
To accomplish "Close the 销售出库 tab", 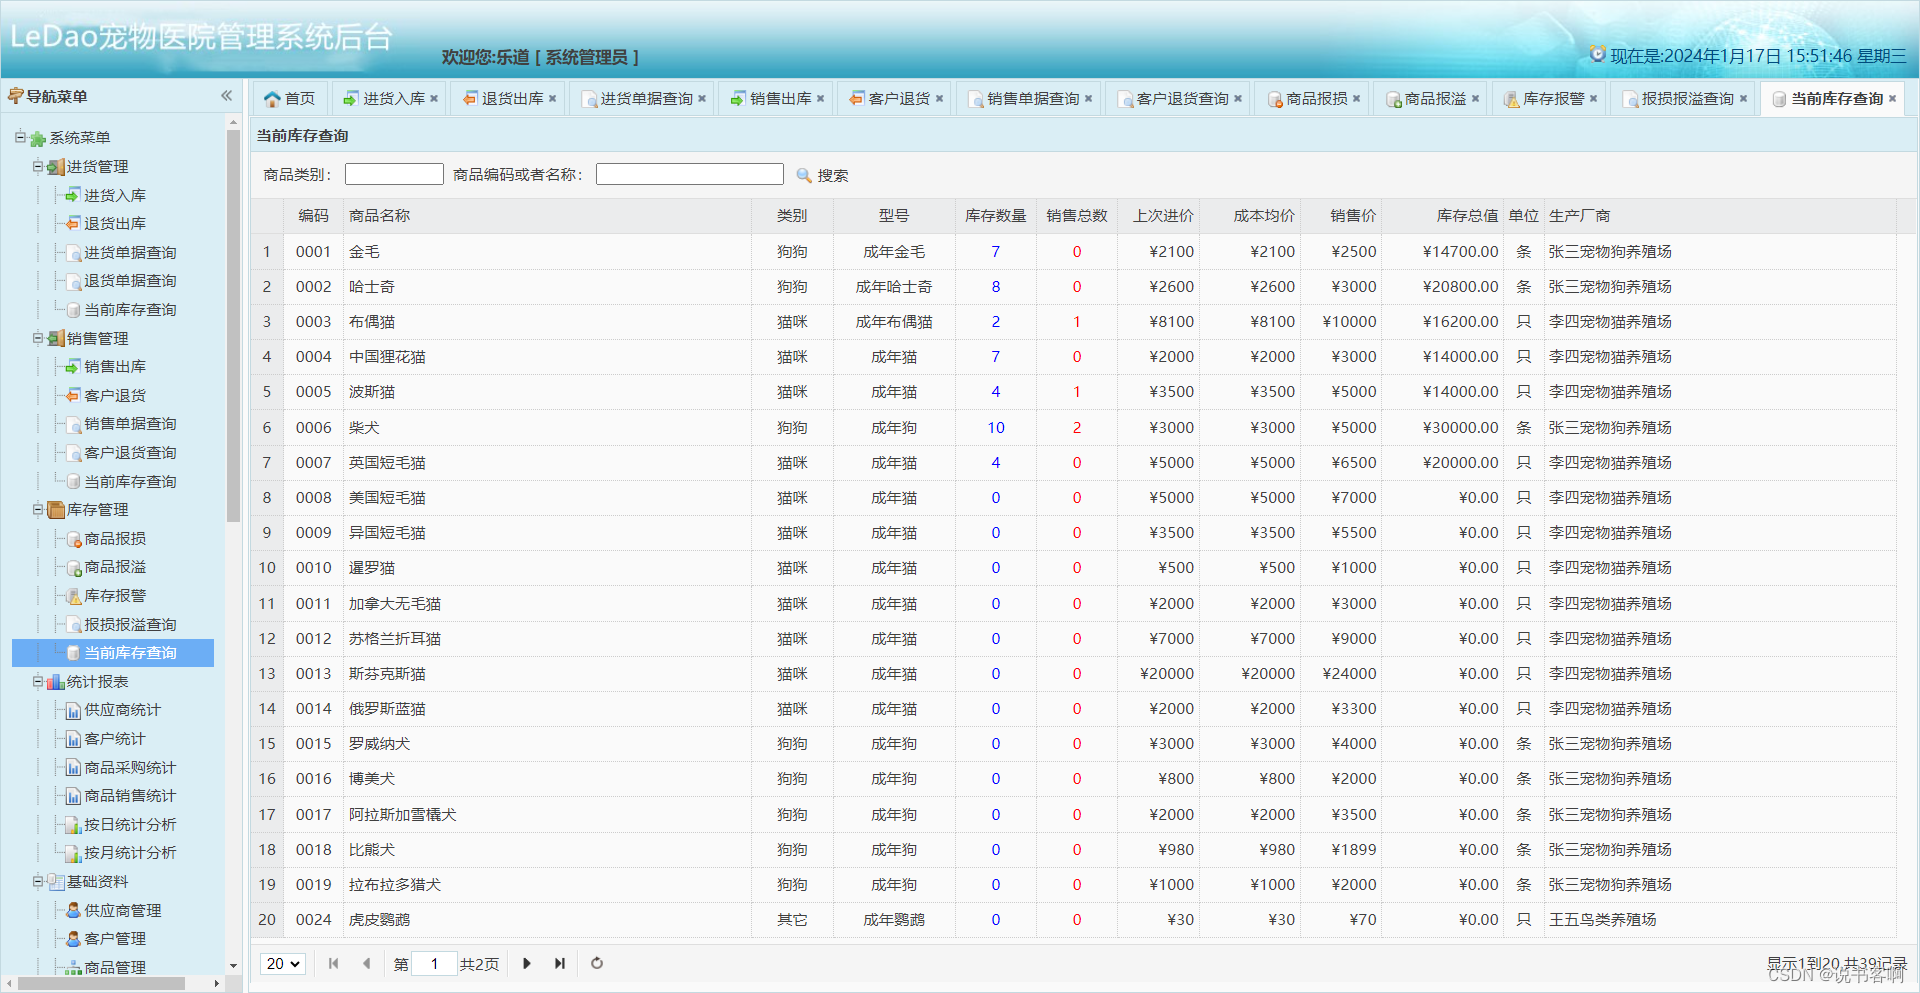I will click(820, 99).
